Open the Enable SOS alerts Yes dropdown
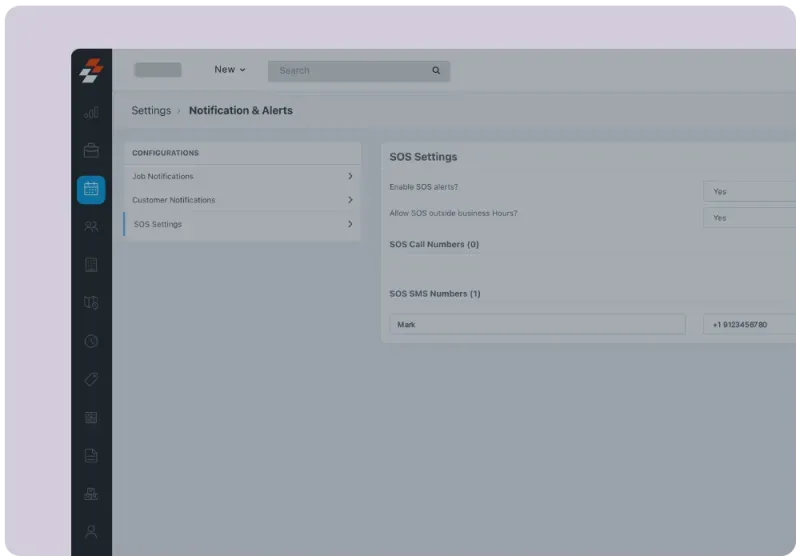Screen dimensions: 800x560 tap(749, 192)
